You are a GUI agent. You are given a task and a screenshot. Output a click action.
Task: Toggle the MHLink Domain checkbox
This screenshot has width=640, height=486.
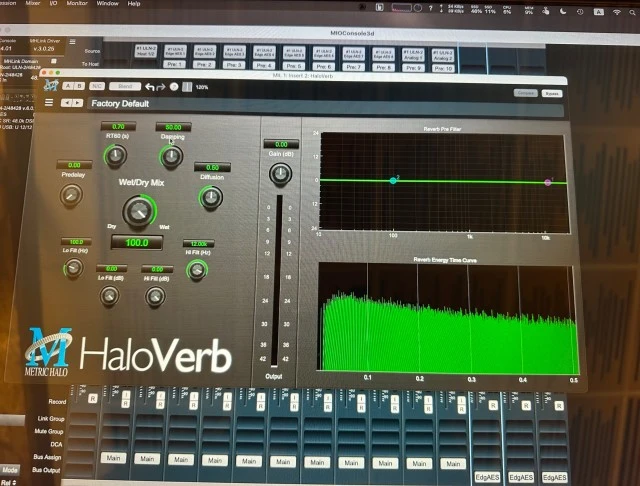point(53,61)
